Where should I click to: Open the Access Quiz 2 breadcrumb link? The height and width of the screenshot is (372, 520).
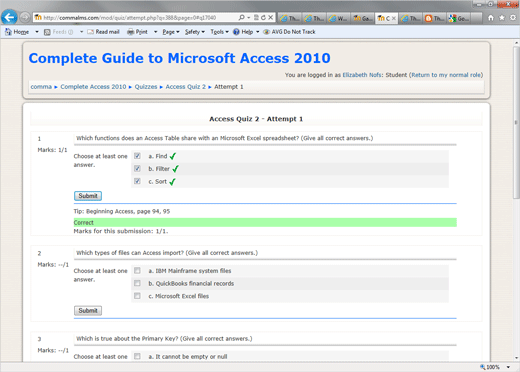(x=186, y=87)
